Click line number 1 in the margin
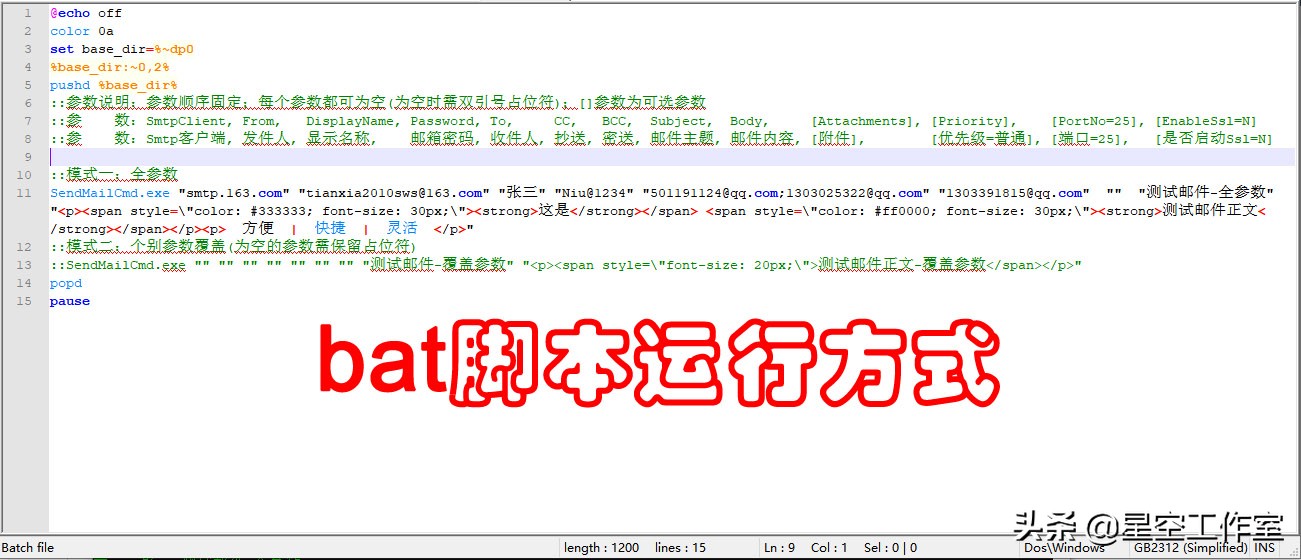Image resolution: width=1301 pixels, height=560 pixels. point(28,14)
